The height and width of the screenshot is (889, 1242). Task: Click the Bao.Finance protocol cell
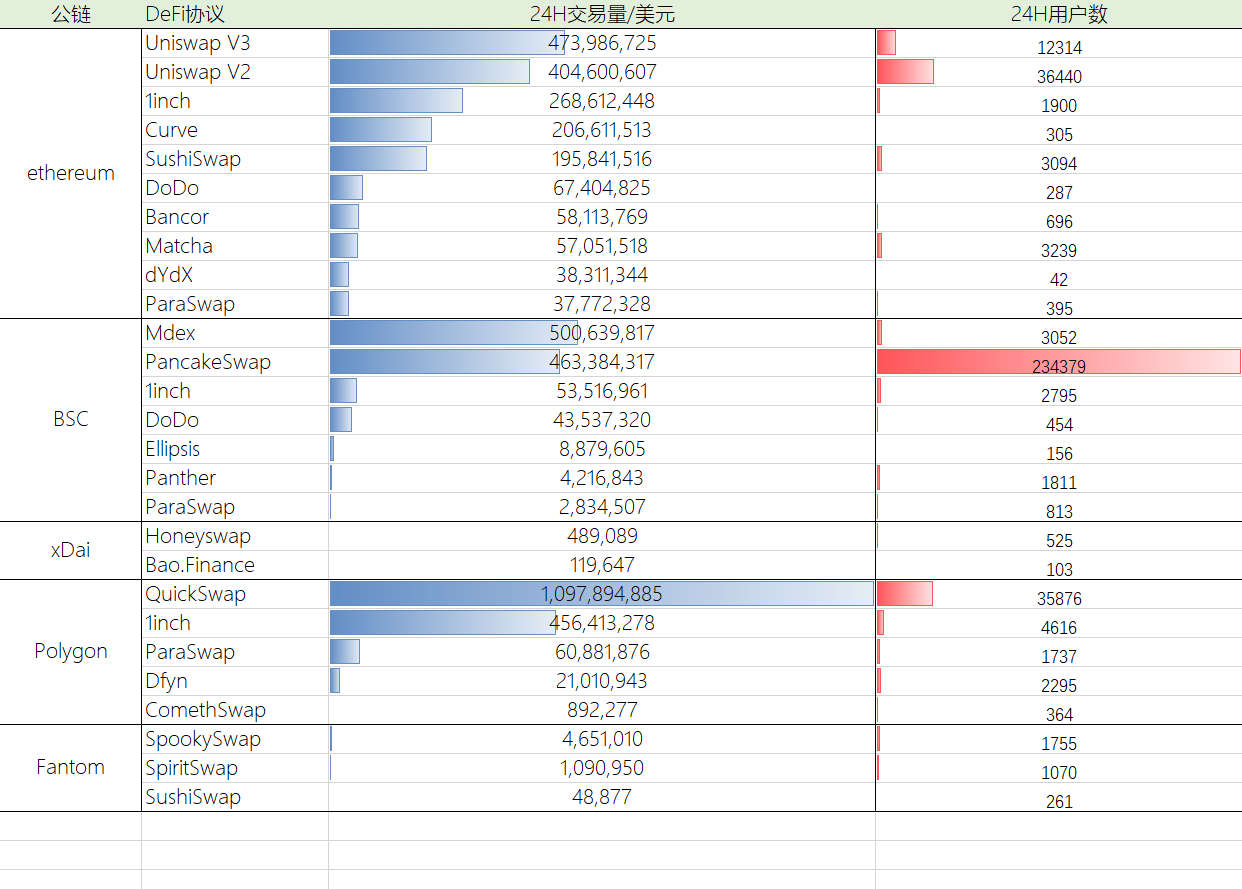point(235,565)
